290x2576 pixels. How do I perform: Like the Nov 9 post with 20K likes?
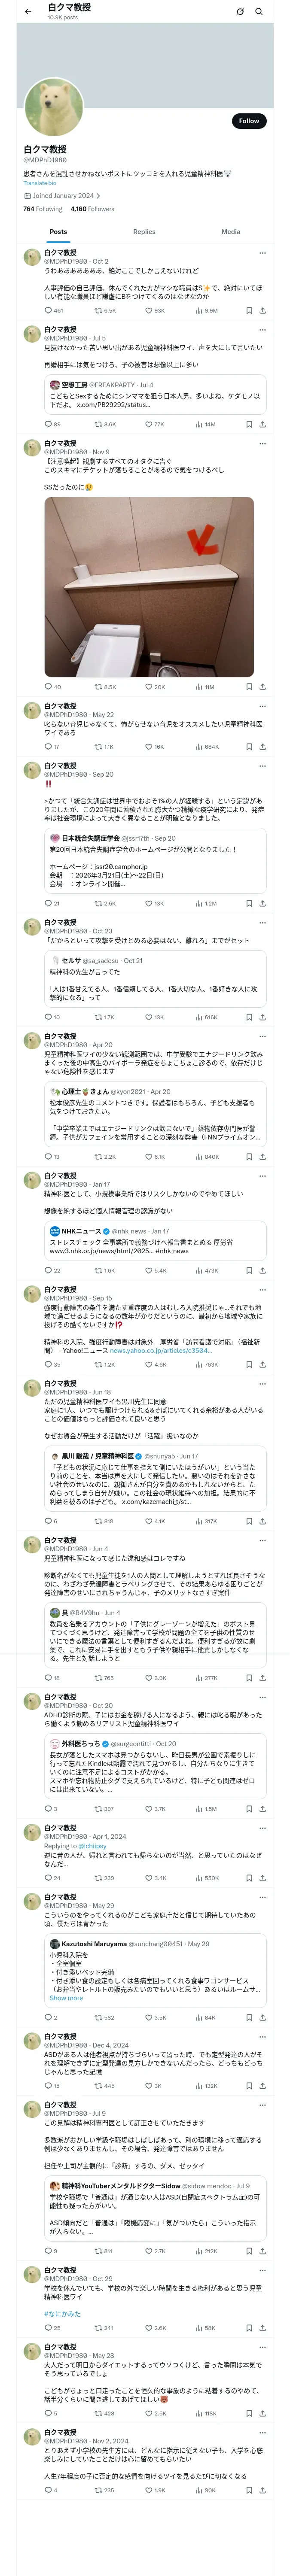[x=149, y=687]
